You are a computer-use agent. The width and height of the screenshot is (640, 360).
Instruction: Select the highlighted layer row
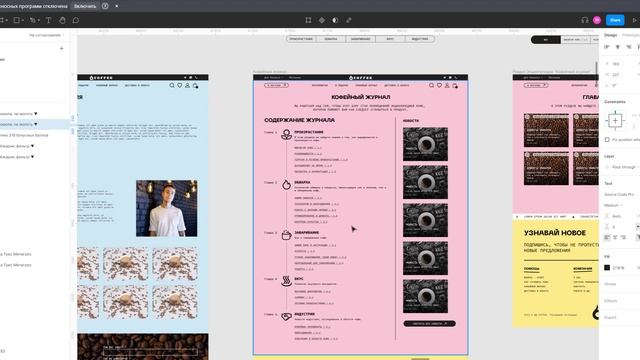point(35,124)
